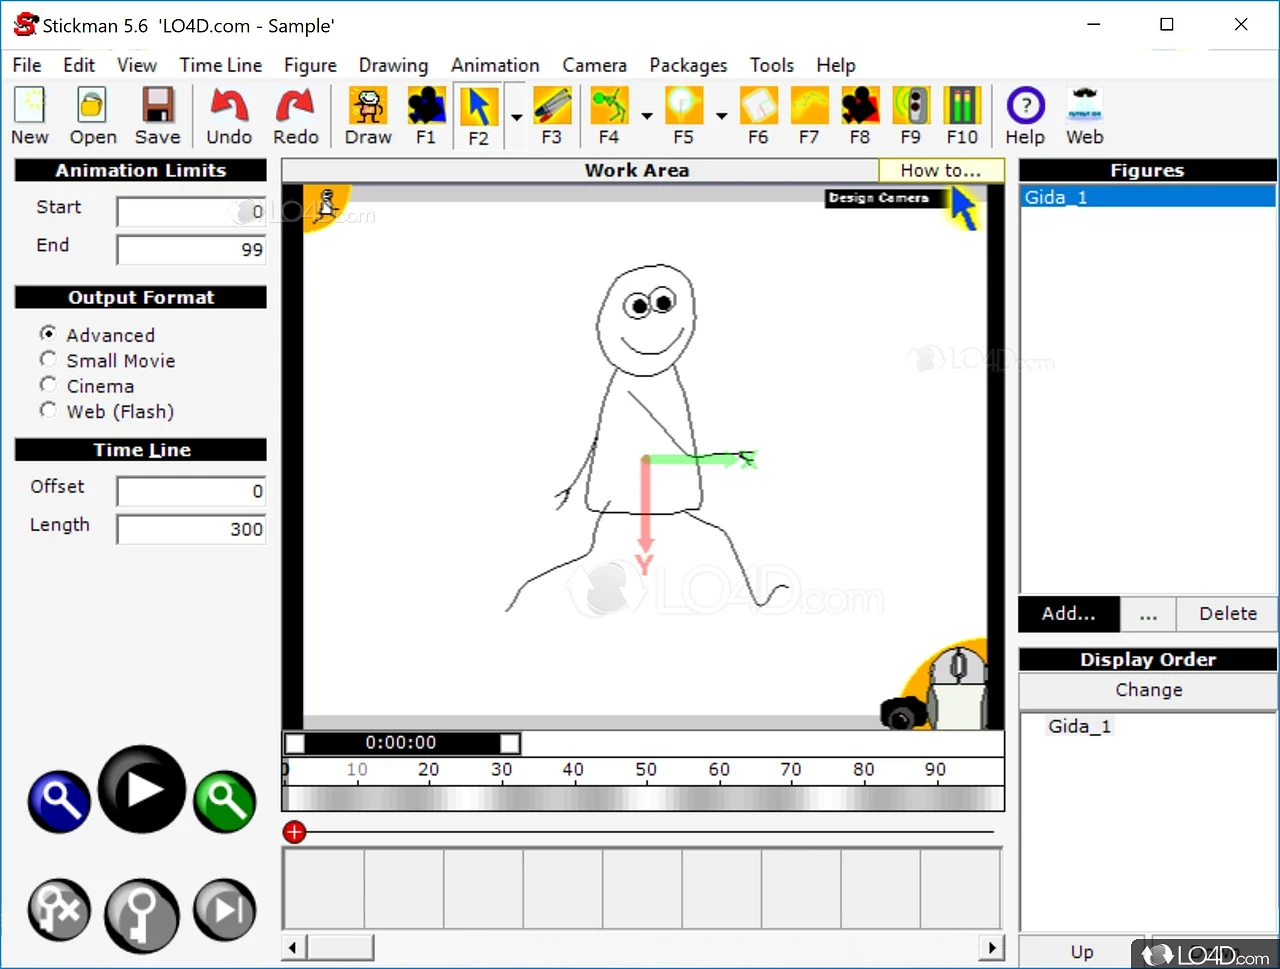Select the Small Movie output format
Image resolution: width=1280 pixels, height=969 pixels.
click(x=48, y=360)
